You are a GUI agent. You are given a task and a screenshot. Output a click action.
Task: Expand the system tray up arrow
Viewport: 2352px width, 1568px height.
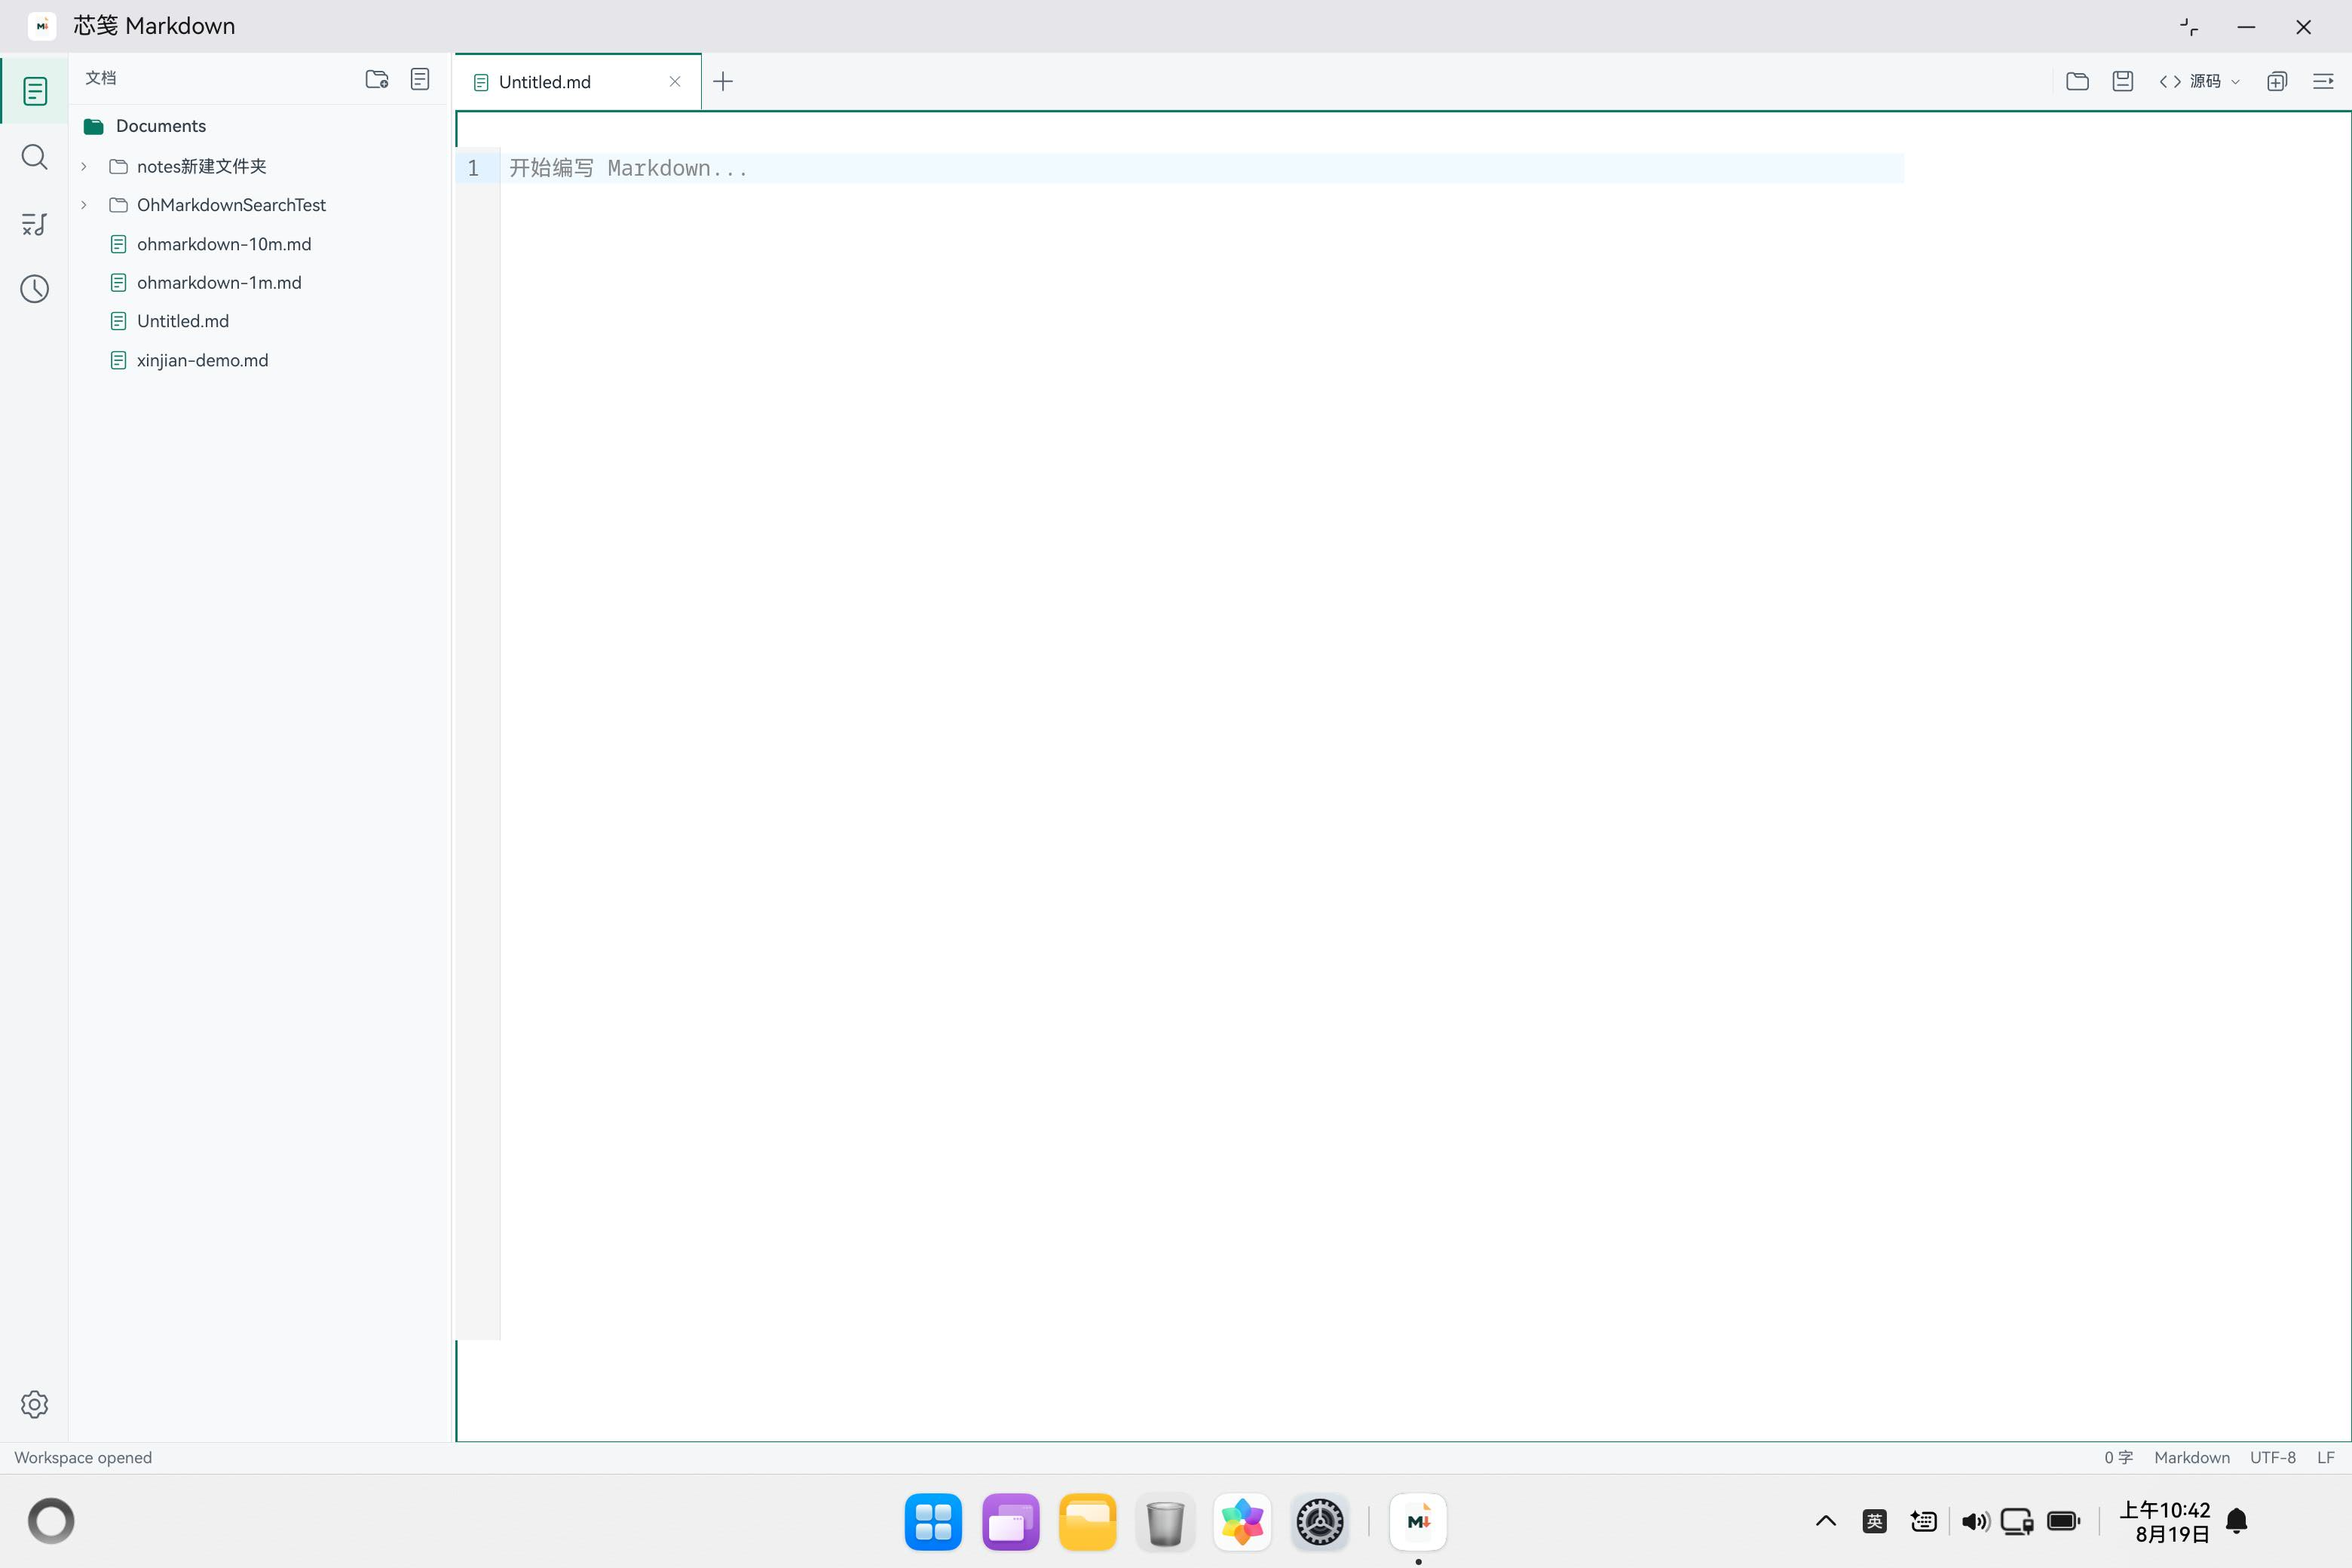click(x=1826, y=1521)
